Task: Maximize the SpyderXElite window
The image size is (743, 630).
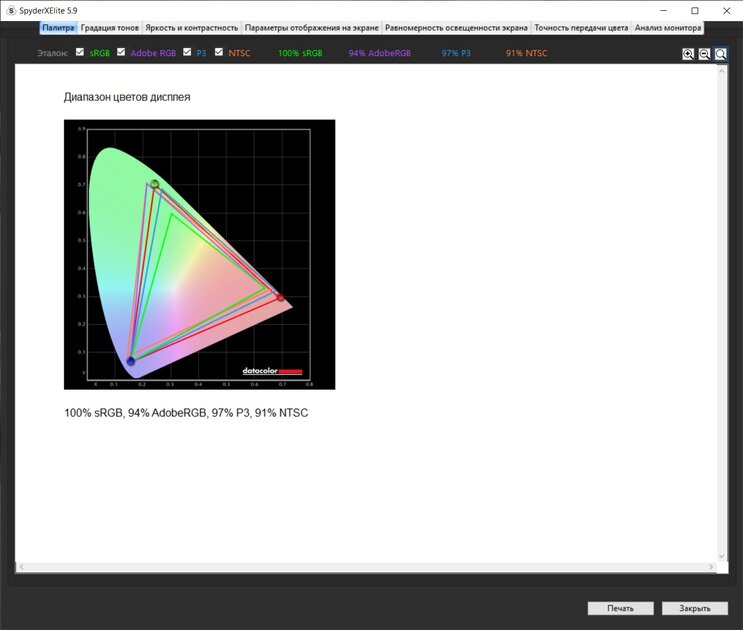Action: pos(695,10)
